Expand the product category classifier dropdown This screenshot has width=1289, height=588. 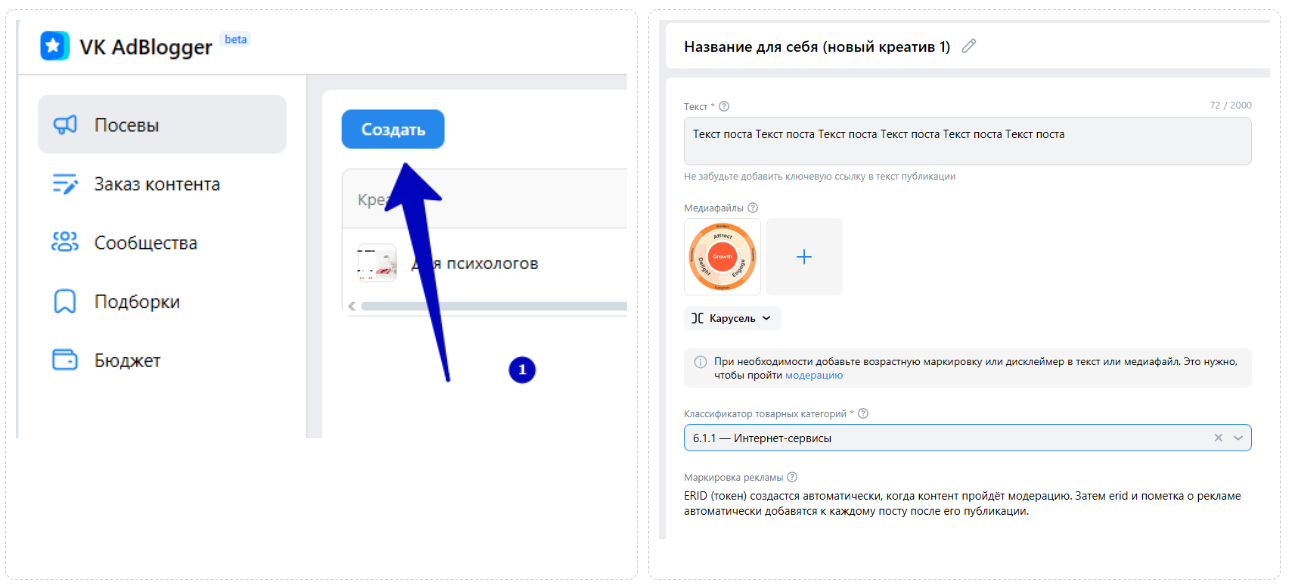[x=1238, y=438]
